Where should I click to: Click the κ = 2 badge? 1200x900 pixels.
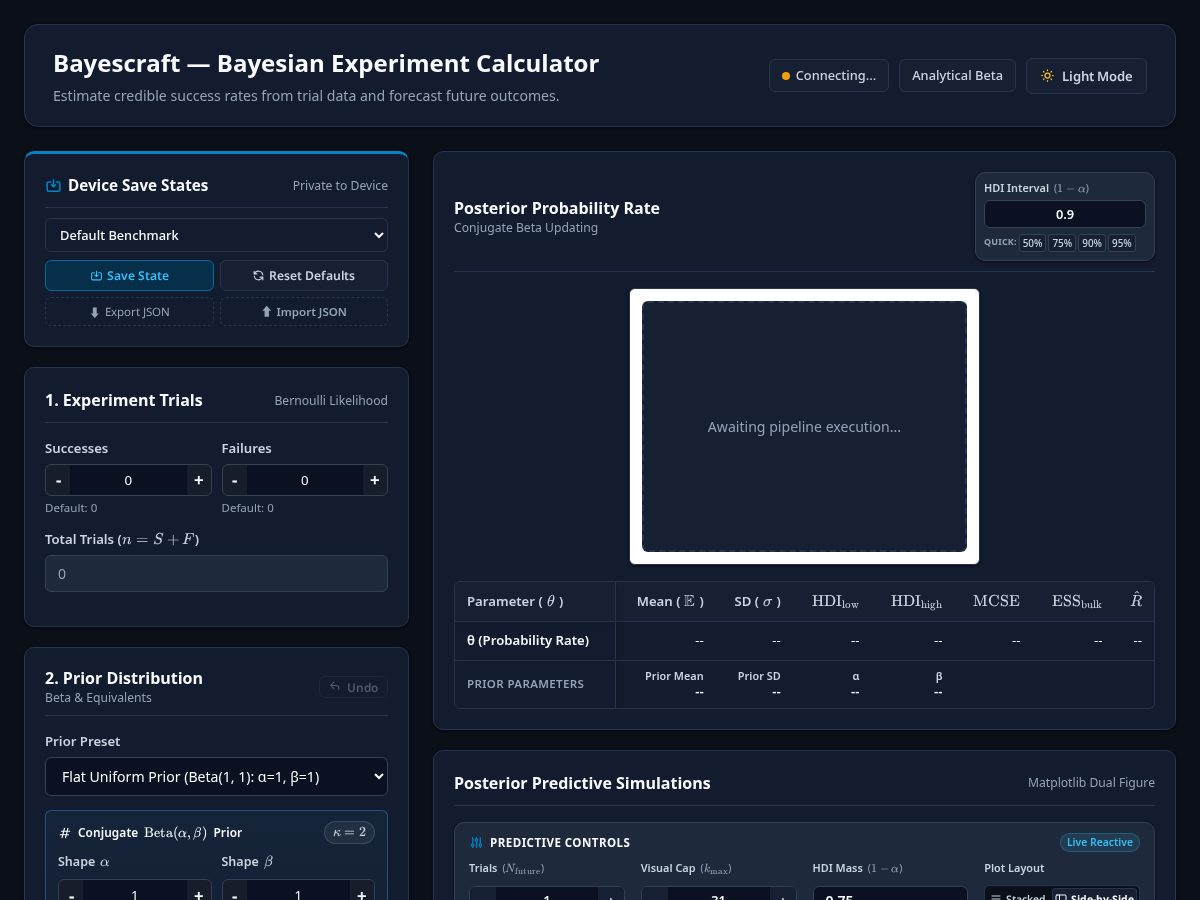point(349,832)
